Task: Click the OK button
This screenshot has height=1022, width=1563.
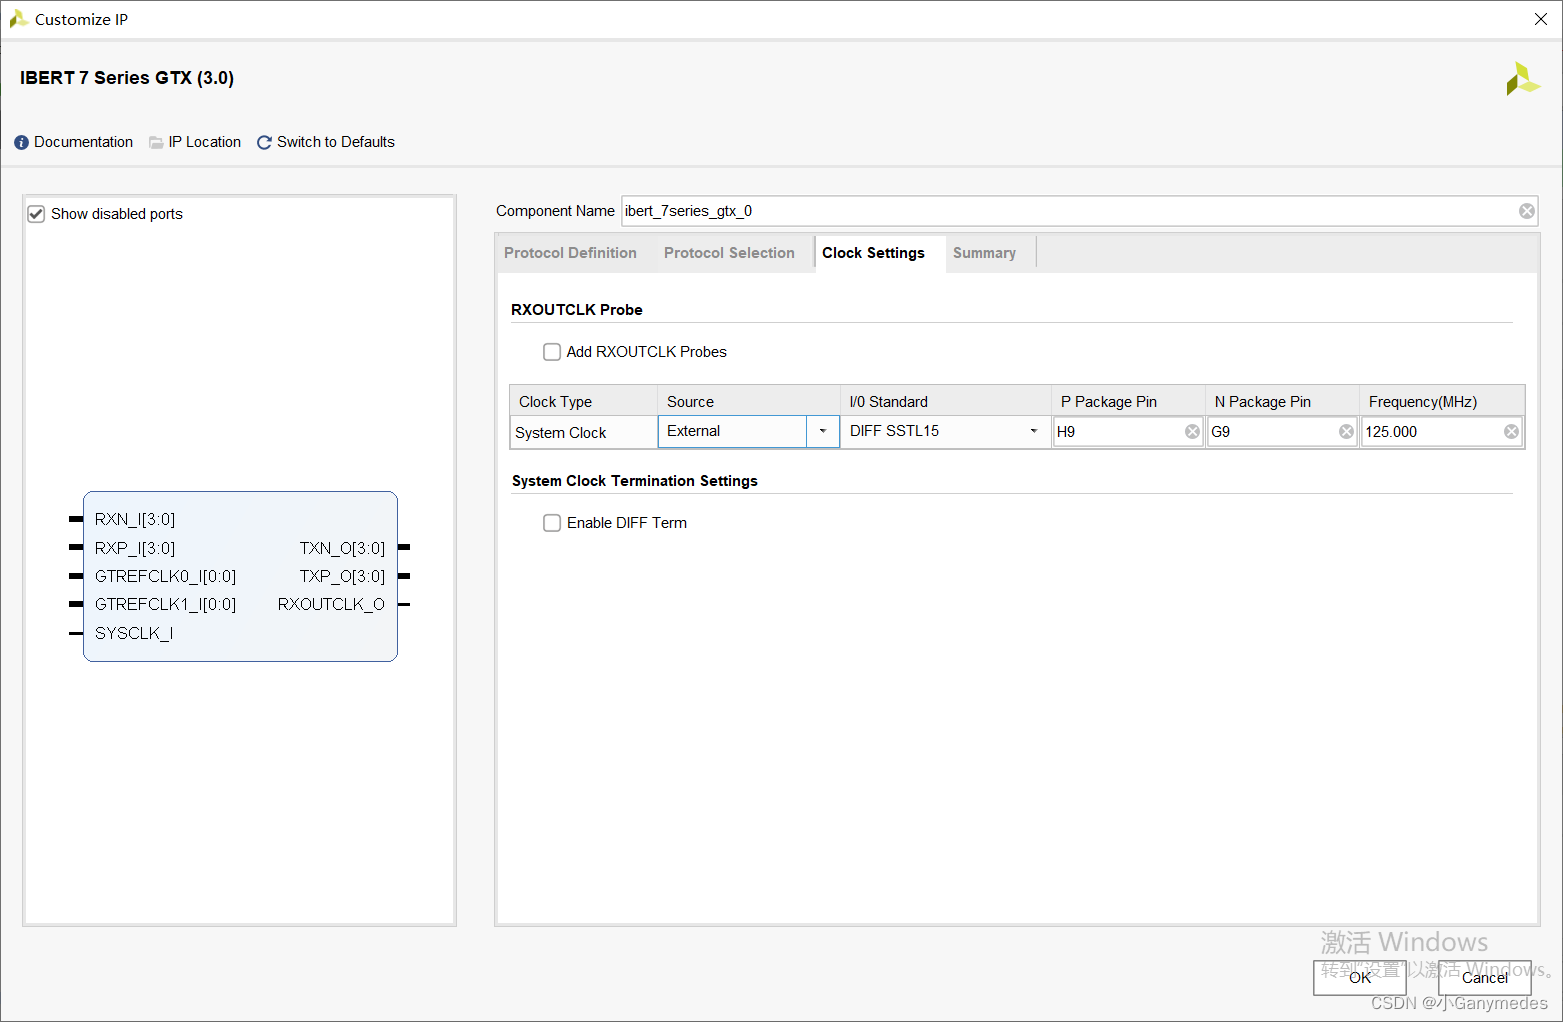Action: (1360, 977)
